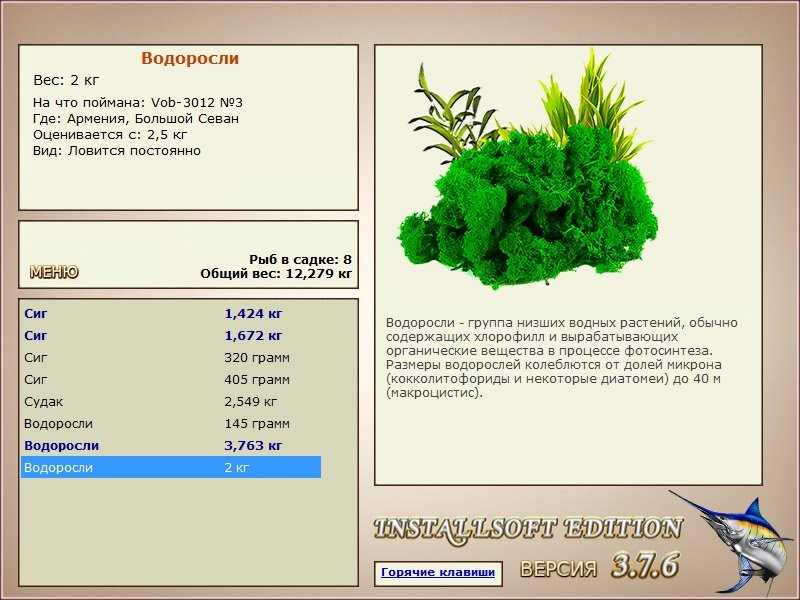Click the Водоросли title heading
Image resolution: width=800 pixels, height=600 pixels.
(190, 58)
